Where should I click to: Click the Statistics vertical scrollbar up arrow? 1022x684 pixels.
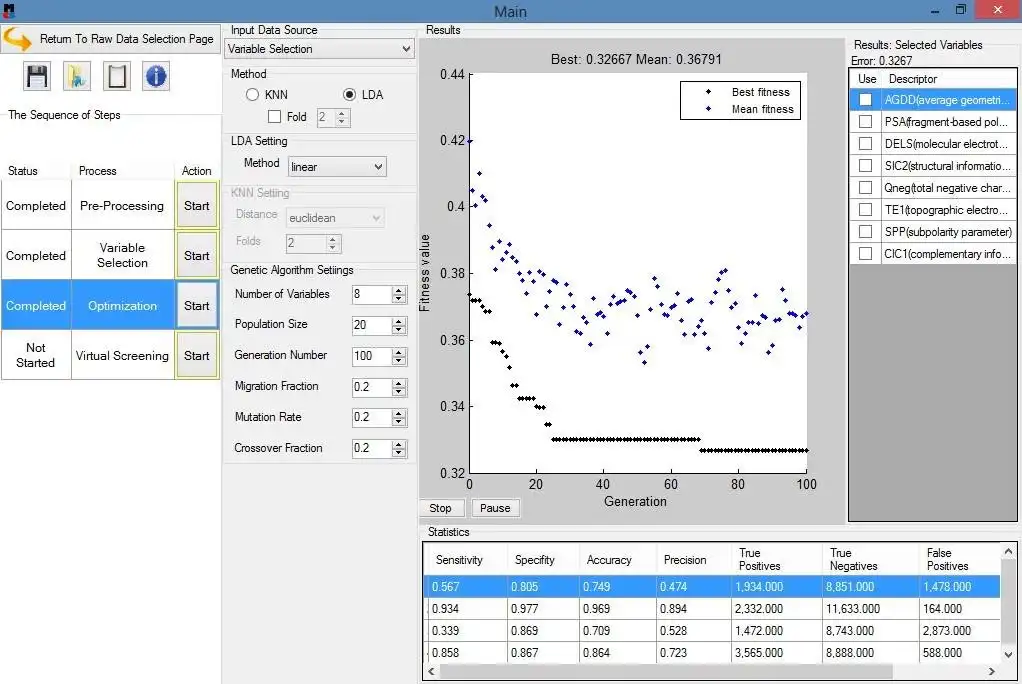click(x=1008, y=552)
